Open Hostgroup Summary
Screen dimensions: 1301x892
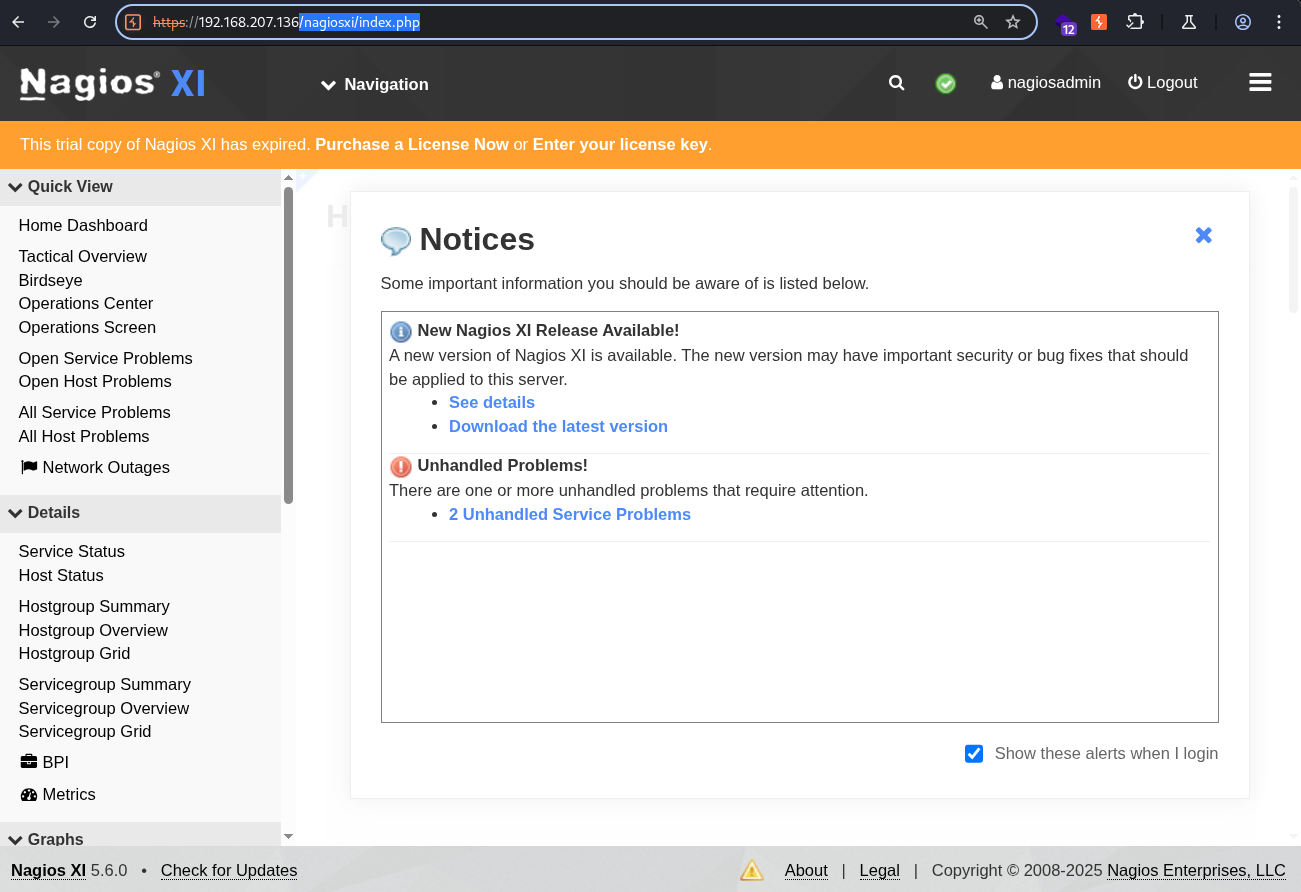[94, 606]
